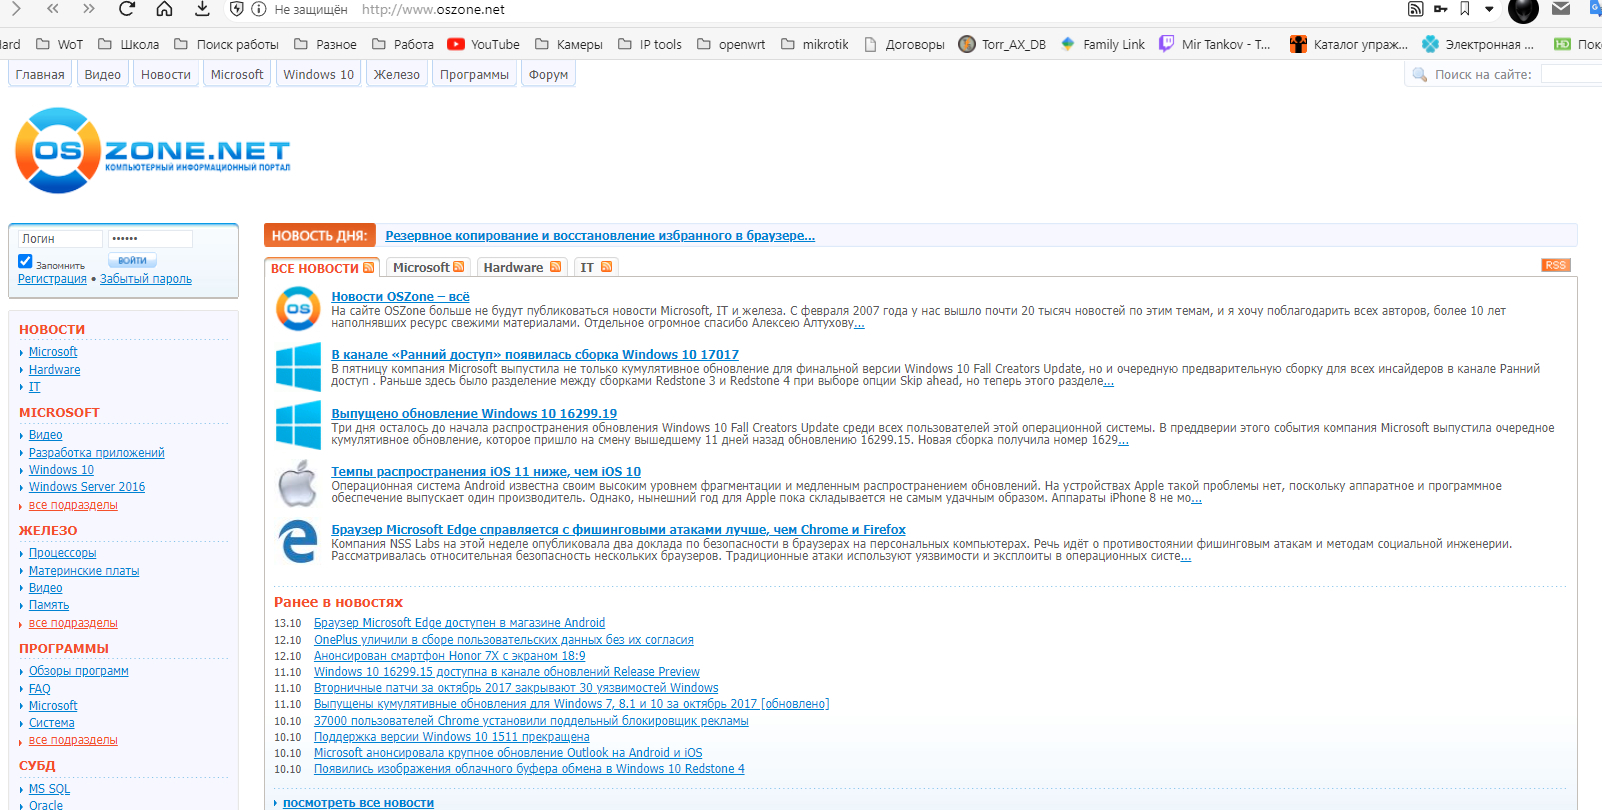
Task: Open the Поиск работы bookmarks folder
Action: [x=226, y=44]
